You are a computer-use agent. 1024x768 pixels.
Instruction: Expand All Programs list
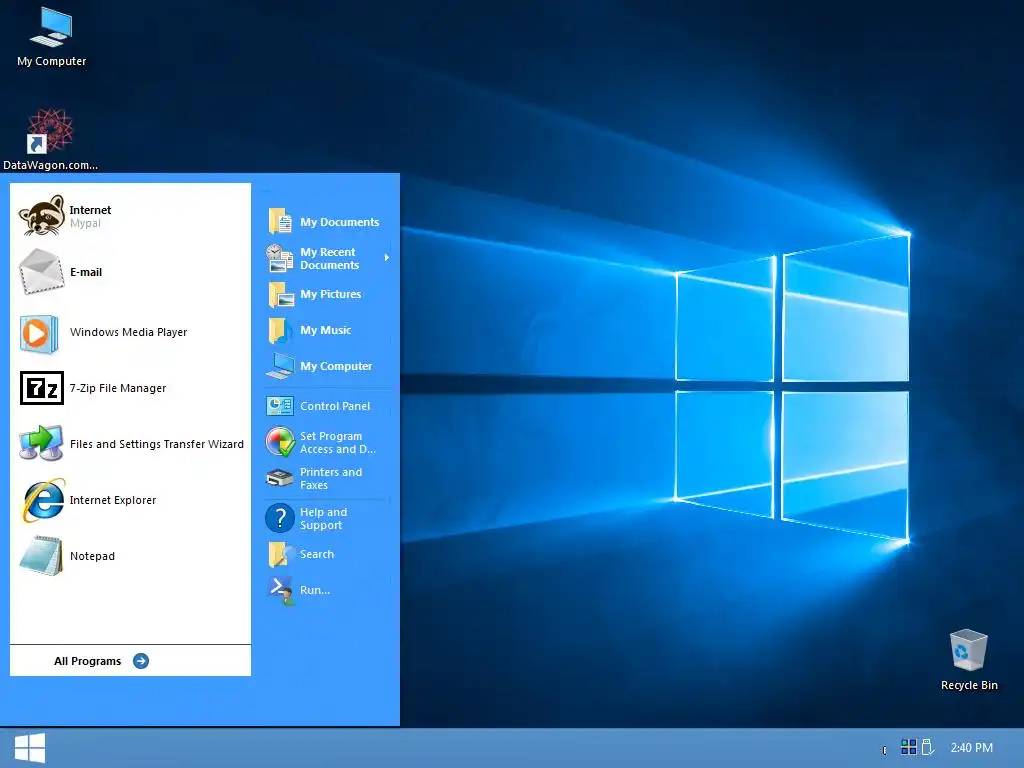click(x=101, y=661)
